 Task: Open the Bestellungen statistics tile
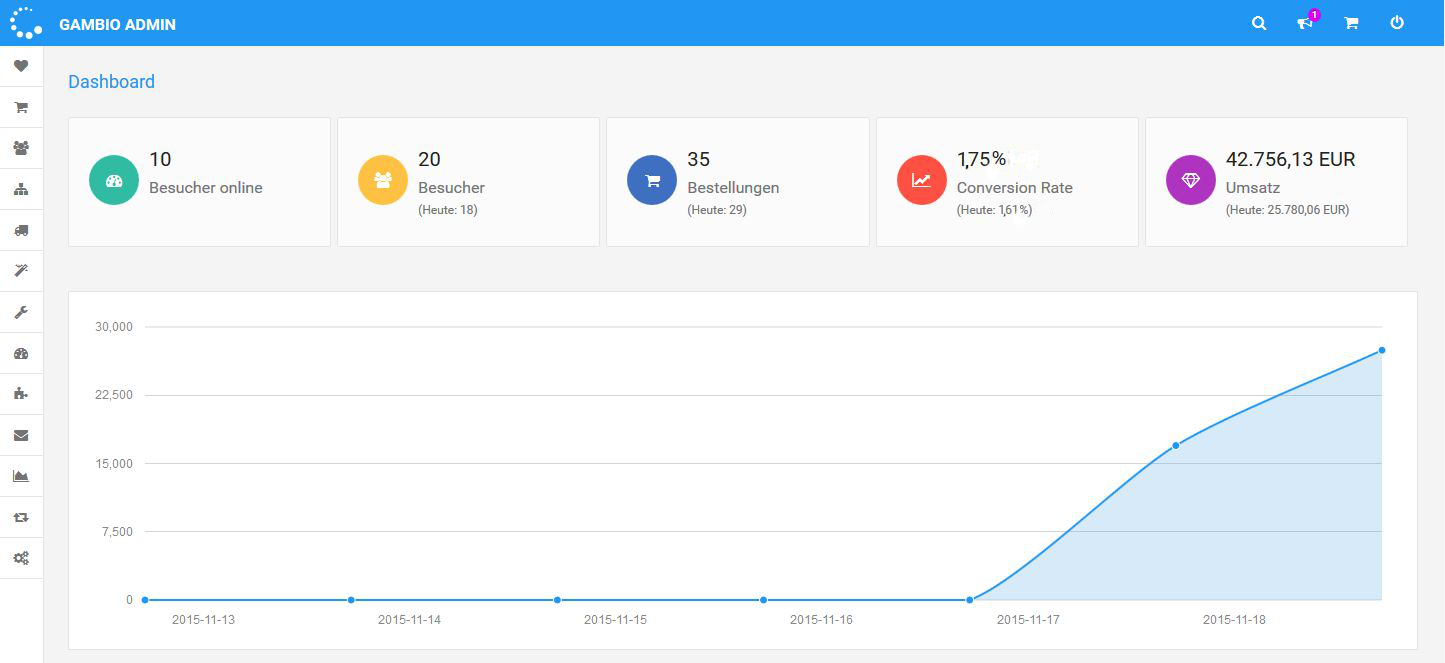(x=737, y=181)
